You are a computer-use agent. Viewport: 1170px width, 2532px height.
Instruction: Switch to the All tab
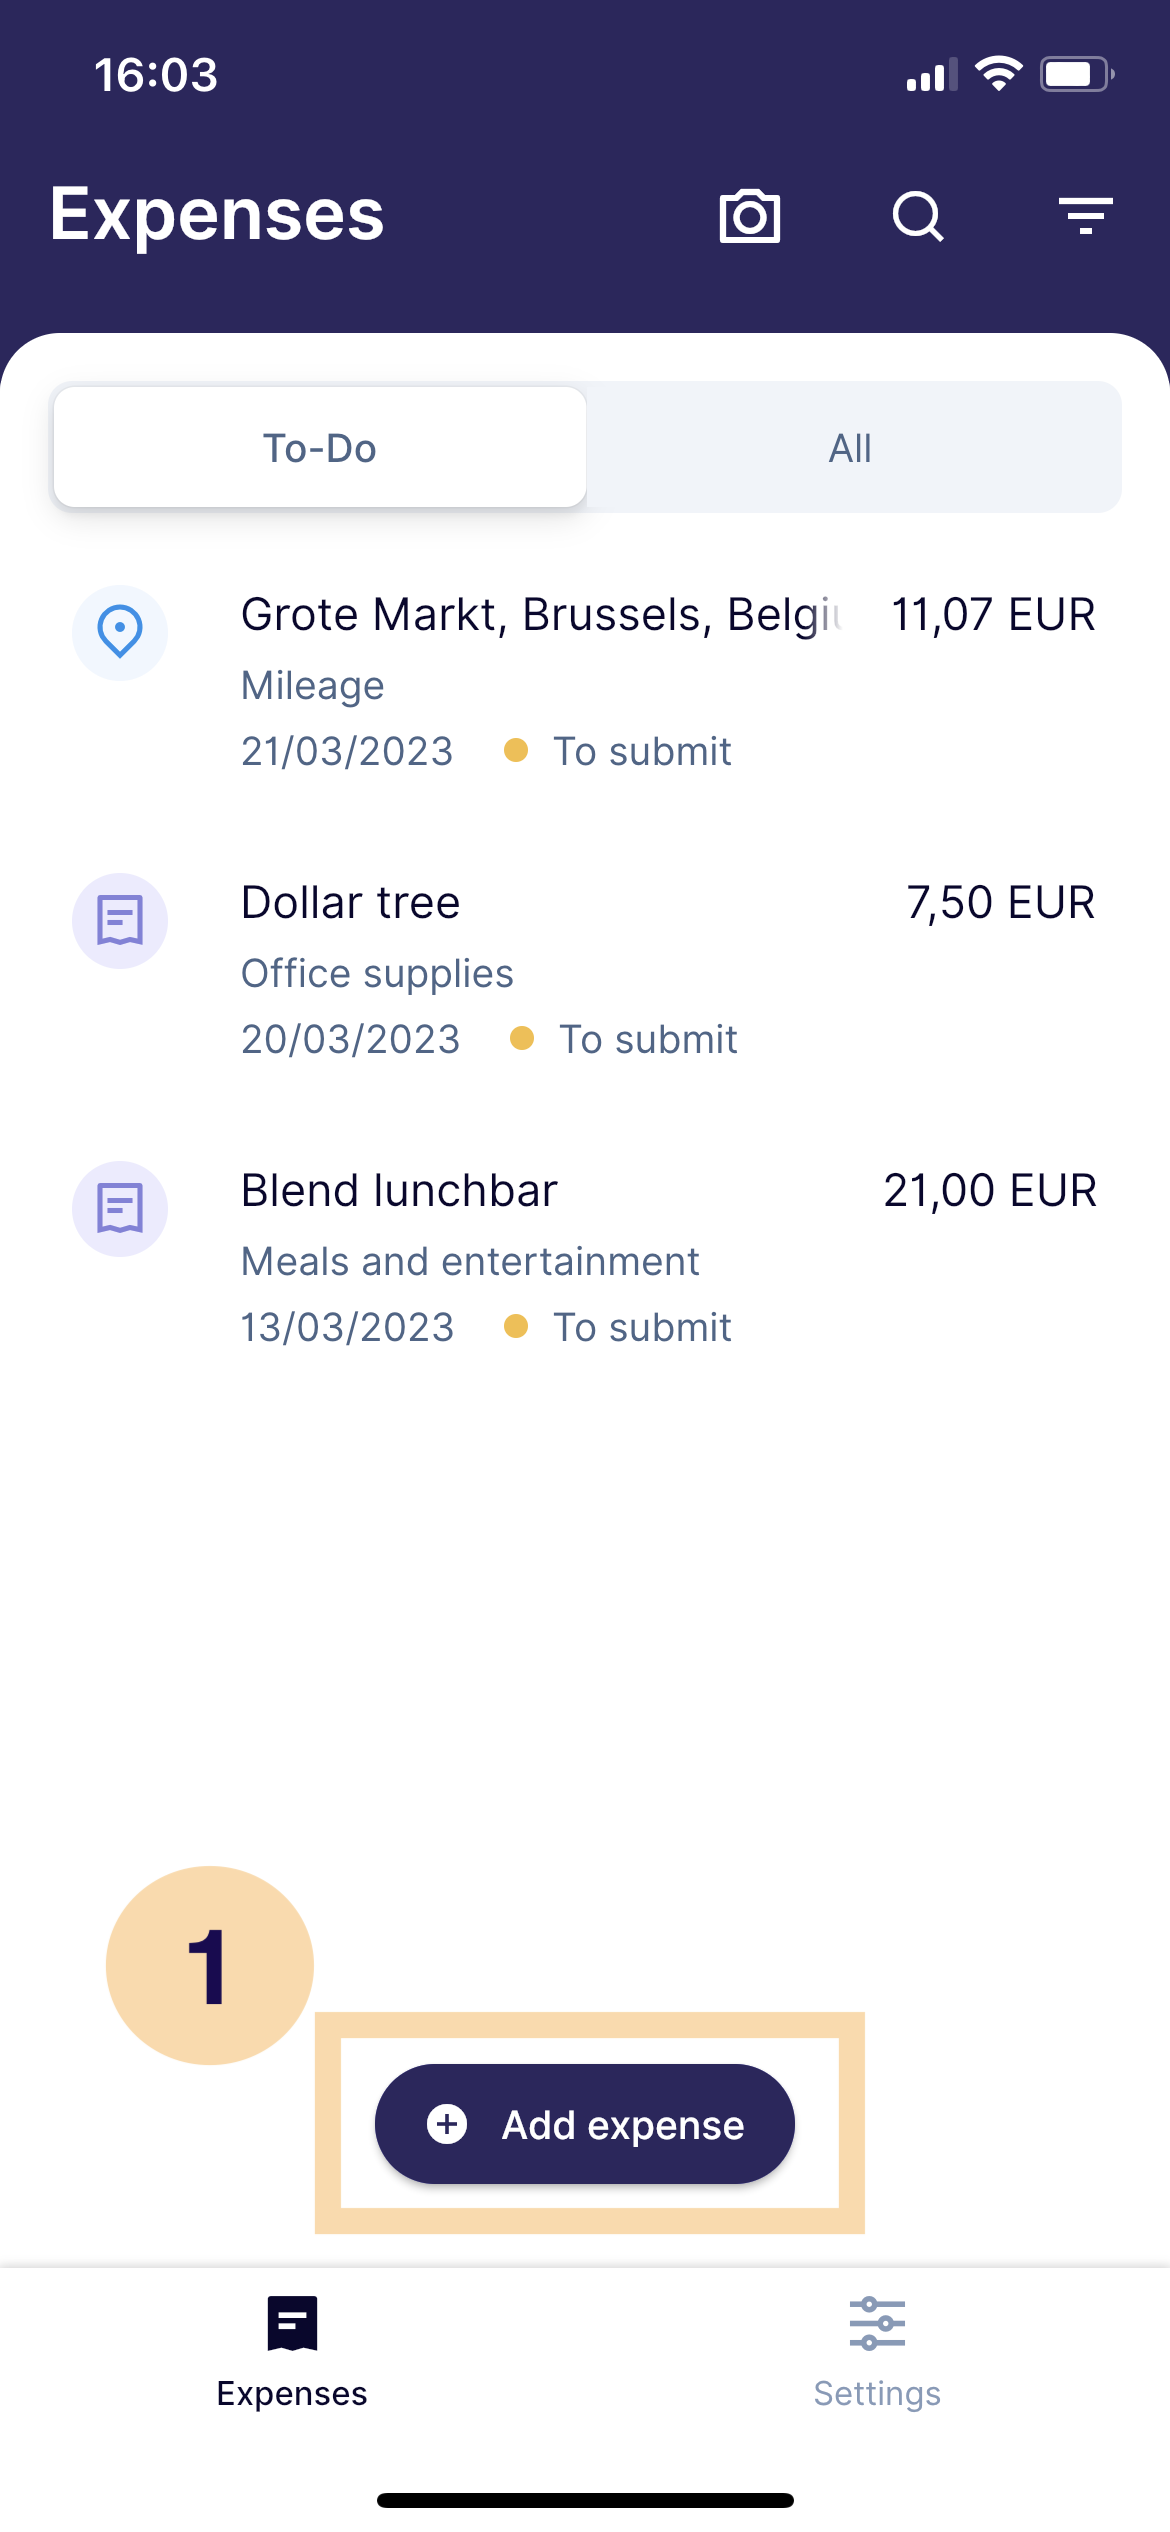850,448
